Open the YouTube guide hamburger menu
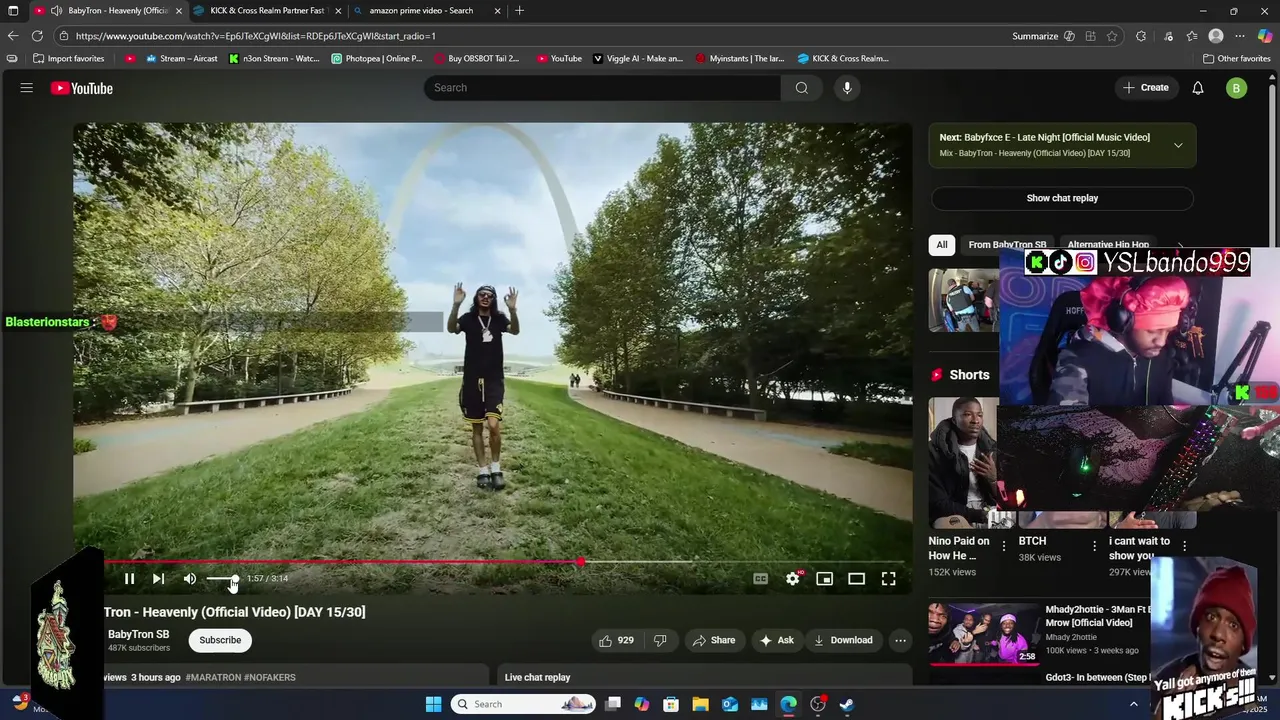The image size is (1280, 720). point(27,88)
